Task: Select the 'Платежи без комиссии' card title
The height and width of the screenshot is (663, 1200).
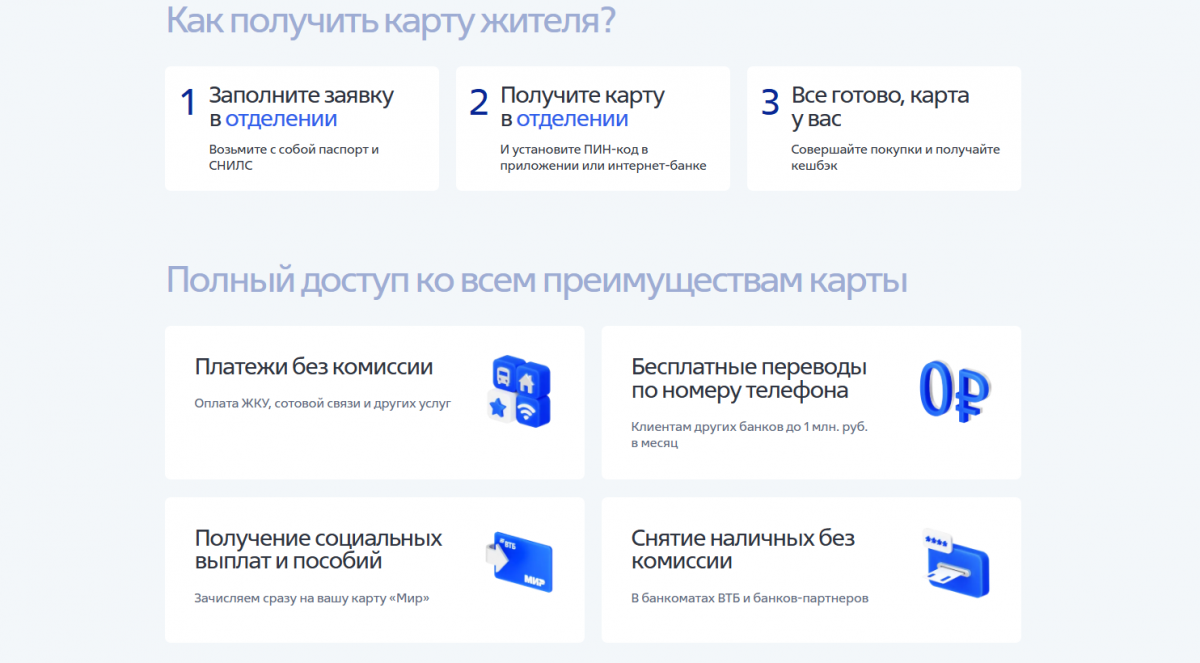Action: pyautogui.click(x=314, y=367)
